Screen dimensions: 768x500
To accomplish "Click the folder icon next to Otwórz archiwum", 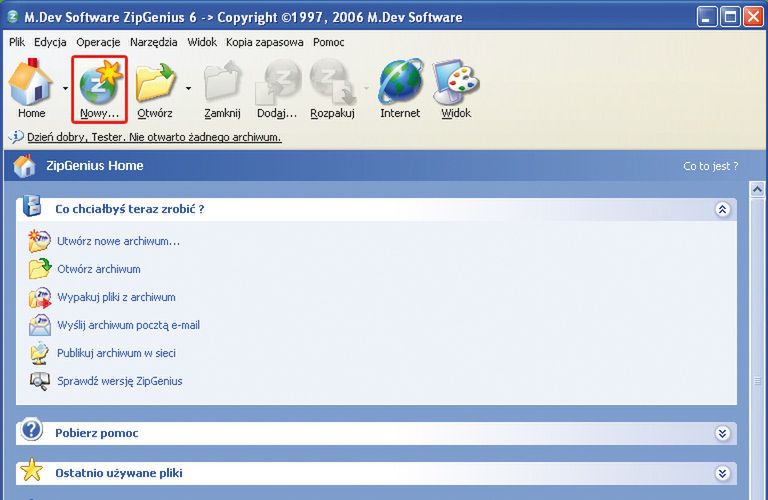I will pos(39,268).
